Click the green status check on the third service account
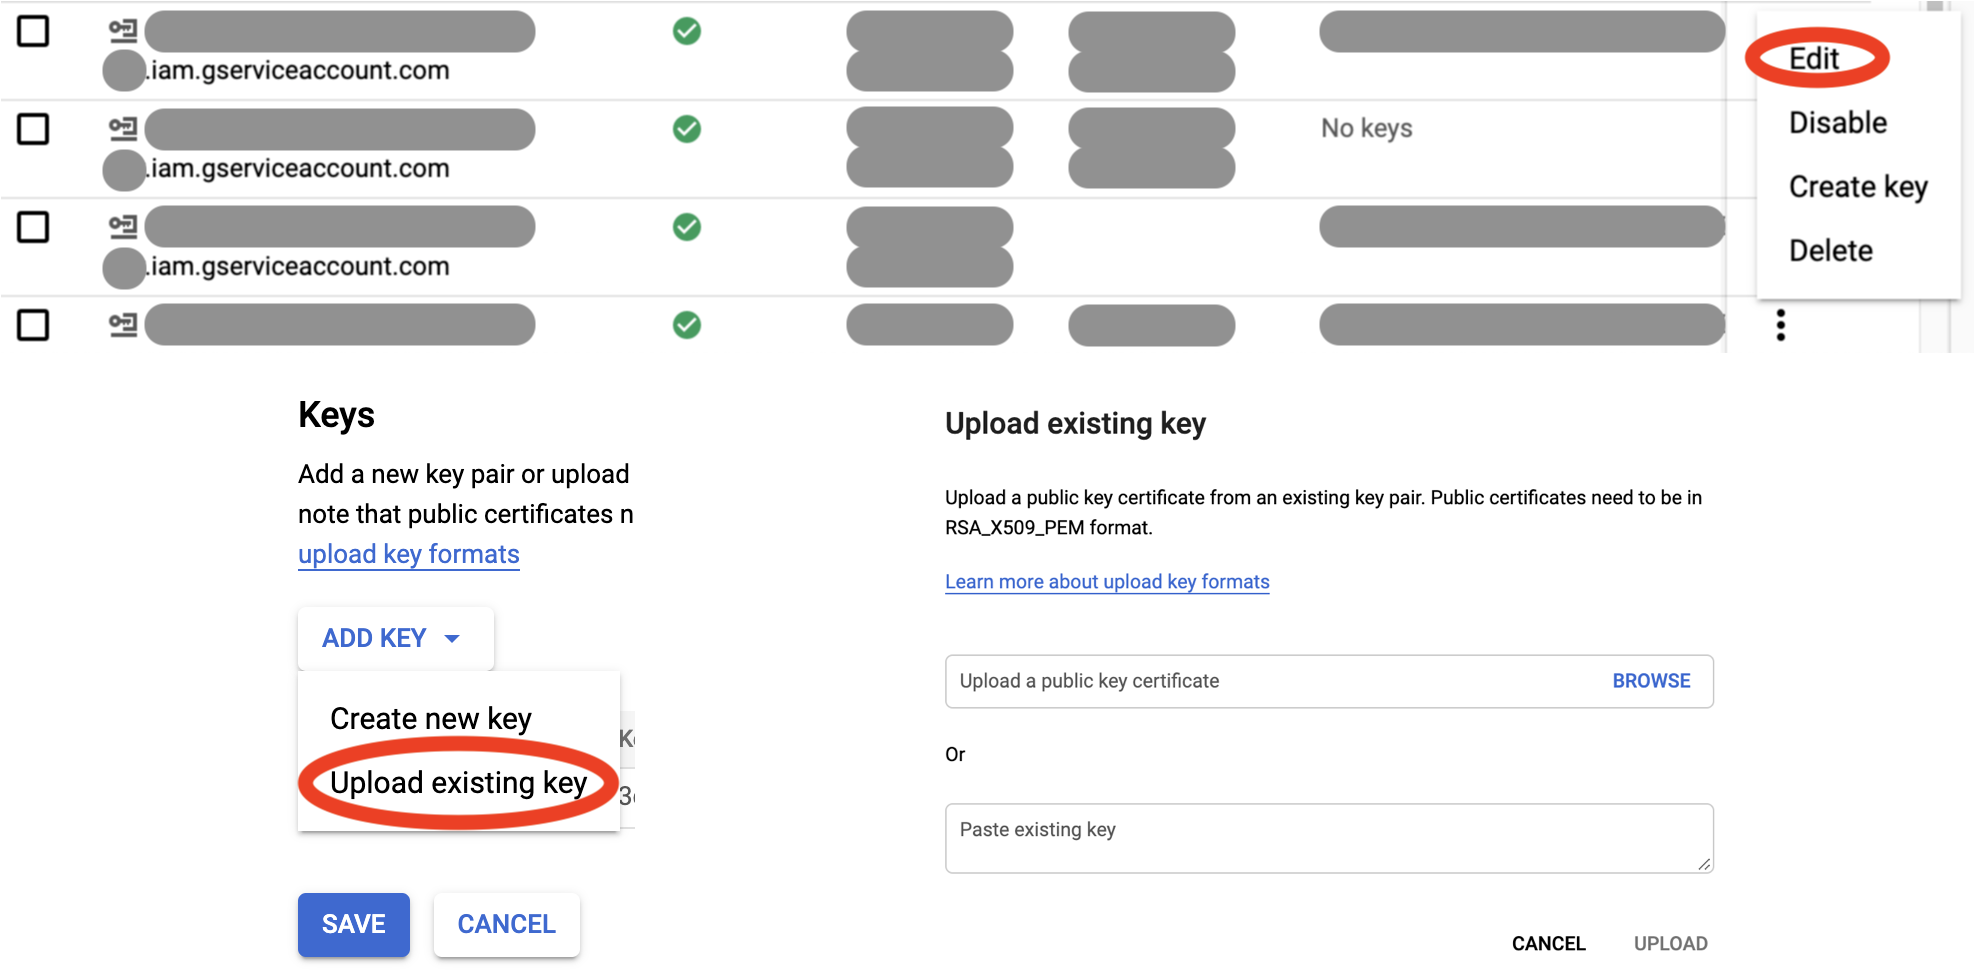The width and height of the screenshot is (1974, 975). [686, 227]
